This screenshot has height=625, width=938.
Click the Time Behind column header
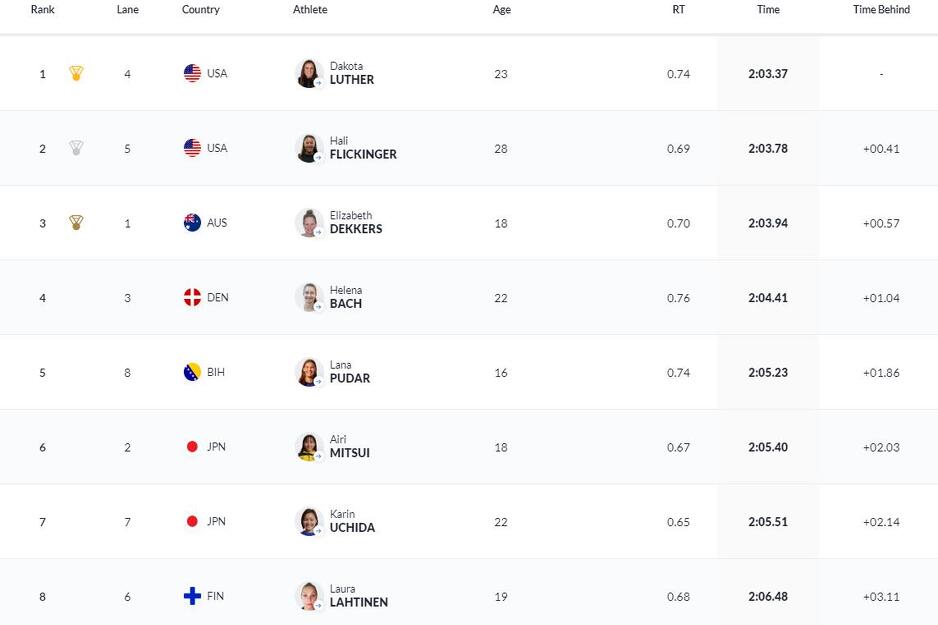click(x=881, y=10)
